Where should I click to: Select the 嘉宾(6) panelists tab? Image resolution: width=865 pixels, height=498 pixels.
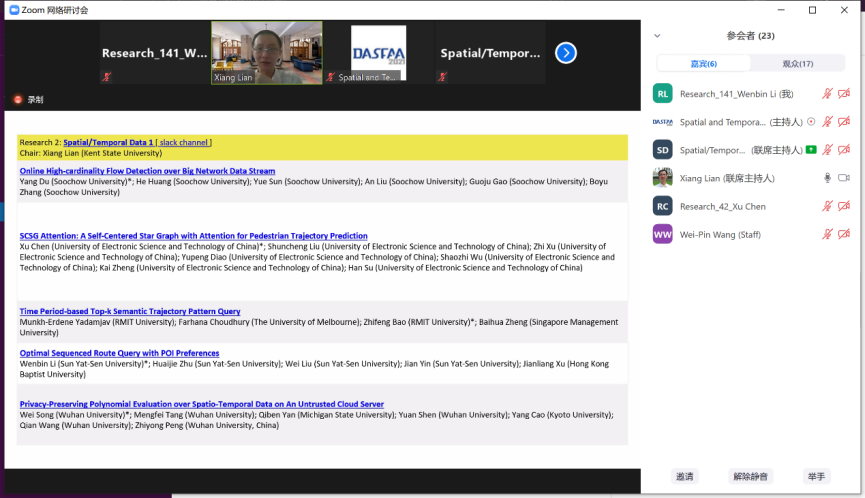click(x=705, y=64)
